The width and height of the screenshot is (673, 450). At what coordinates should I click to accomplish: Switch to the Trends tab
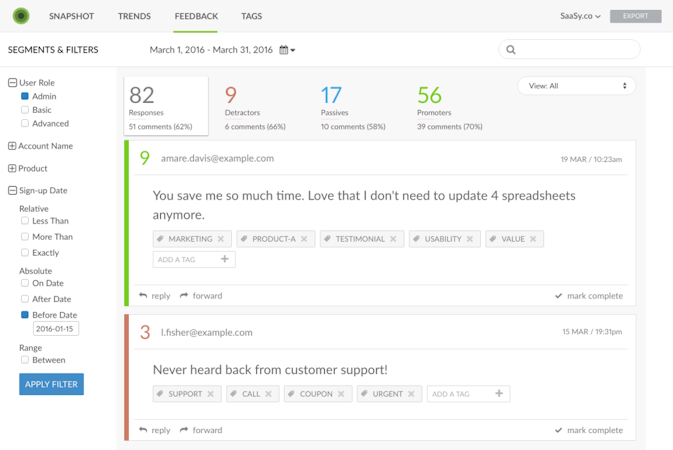coord(134,17)
